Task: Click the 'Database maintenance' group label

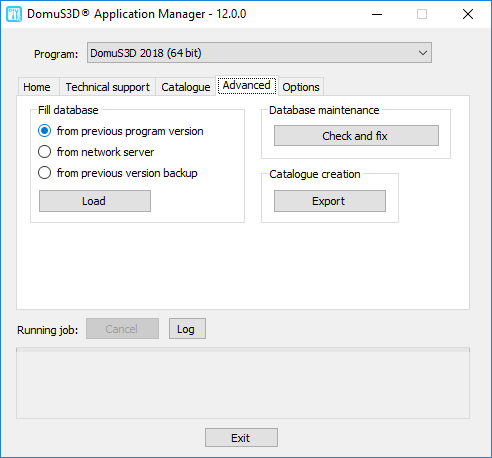Action: tap(324, 110)
